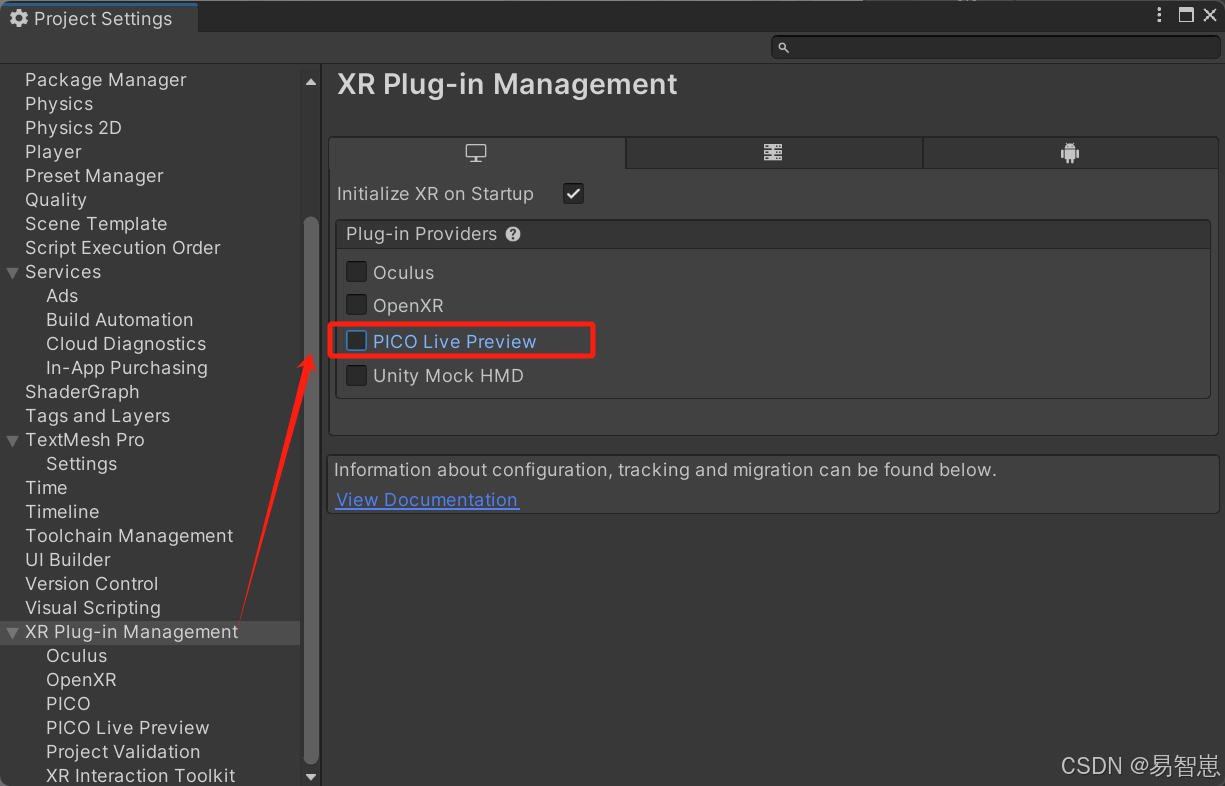Select the TextMesh Pro category
This screenshot has height=786, width=1225.
(x=85, y=440)
